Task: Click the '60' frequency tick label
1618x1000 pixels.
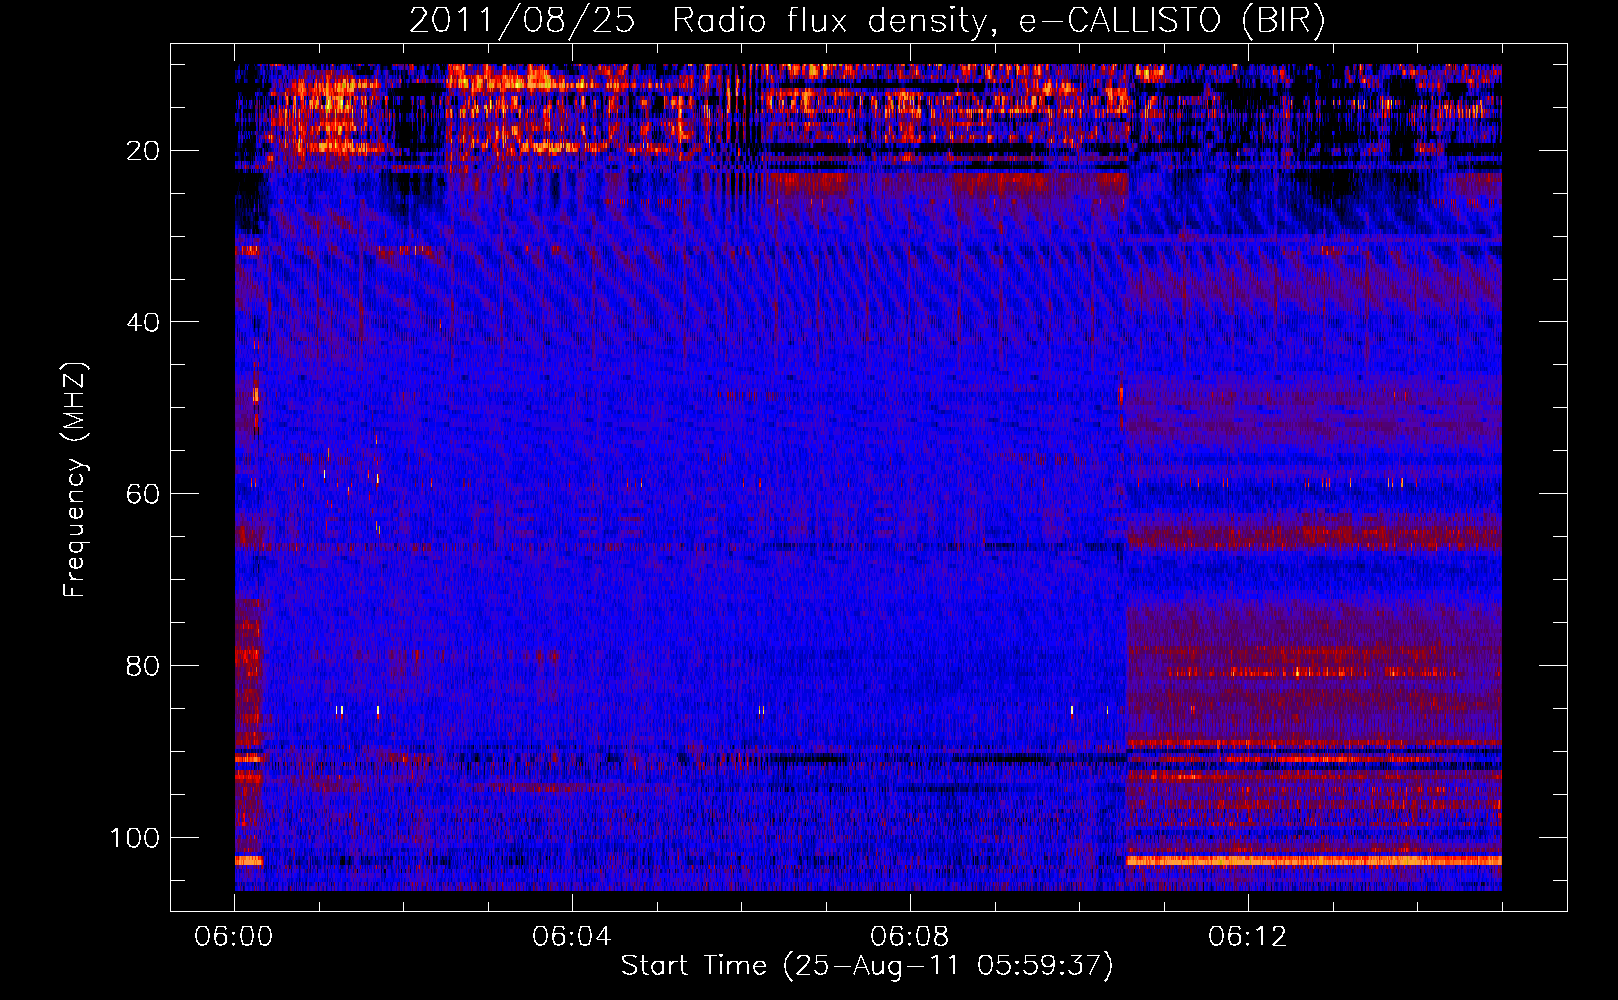Action: (x=144, y=494)
